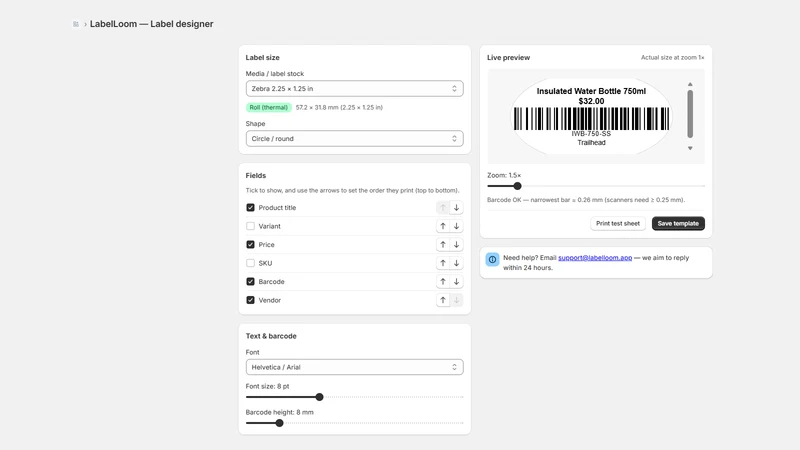Click the live preview vertical scrollbar thumb
Screen dimensions: 800x450
(690, 114)
